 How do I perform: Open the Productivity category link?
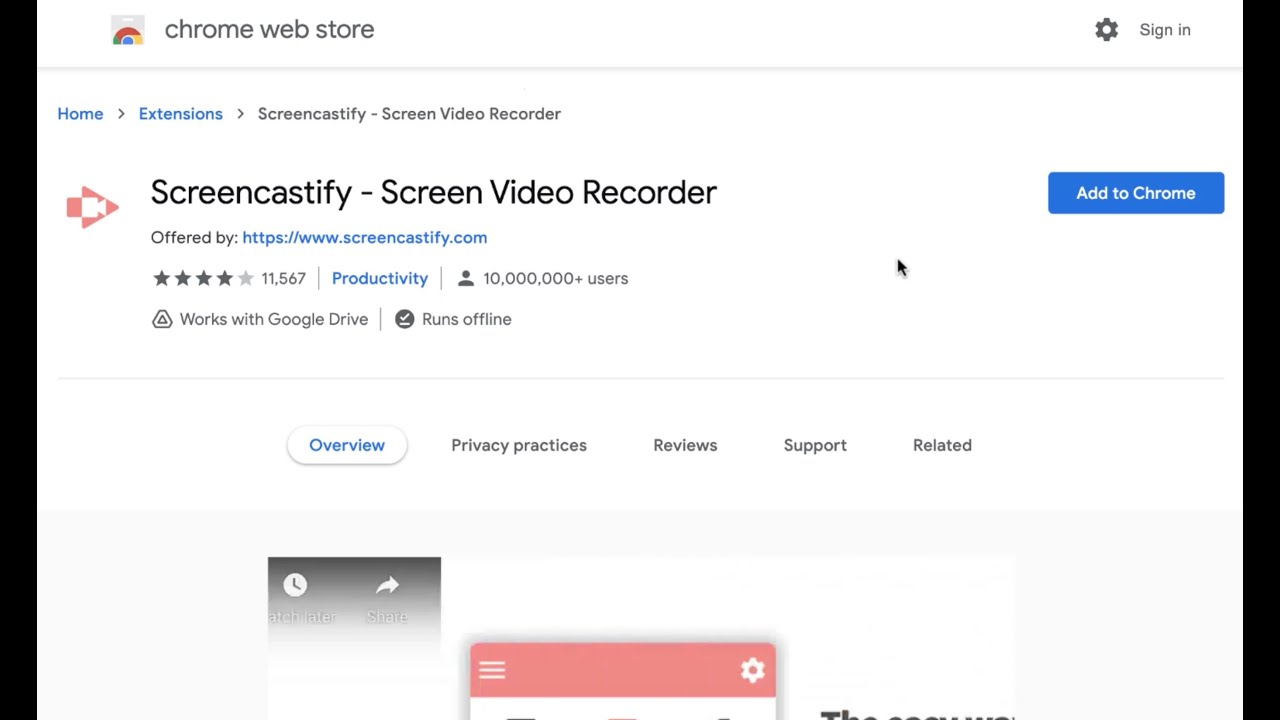(380, 278)
